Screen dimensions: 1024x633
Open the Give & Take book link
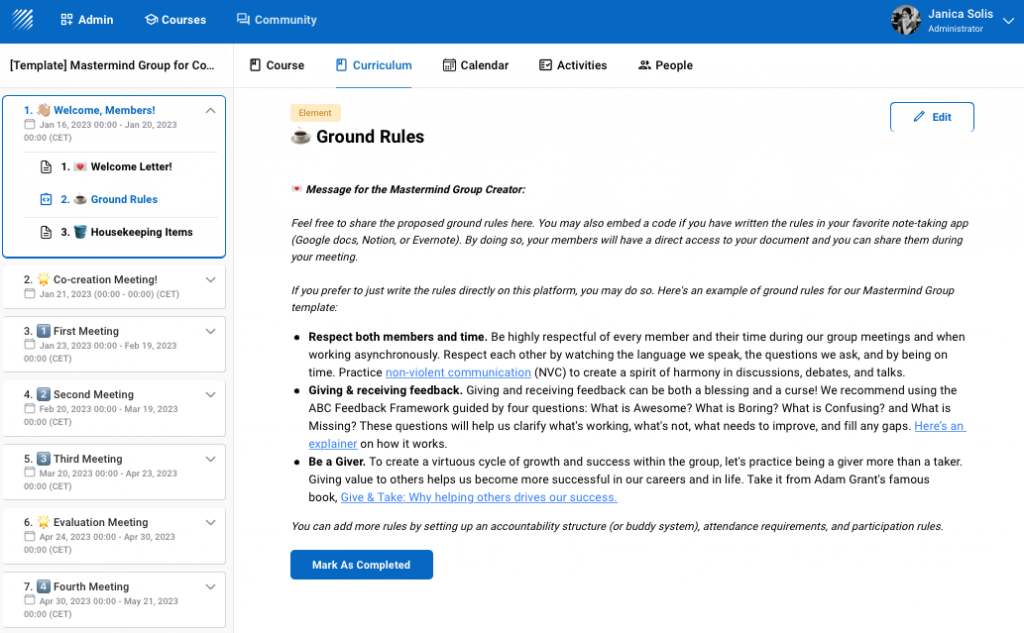[x=478, y=497]
